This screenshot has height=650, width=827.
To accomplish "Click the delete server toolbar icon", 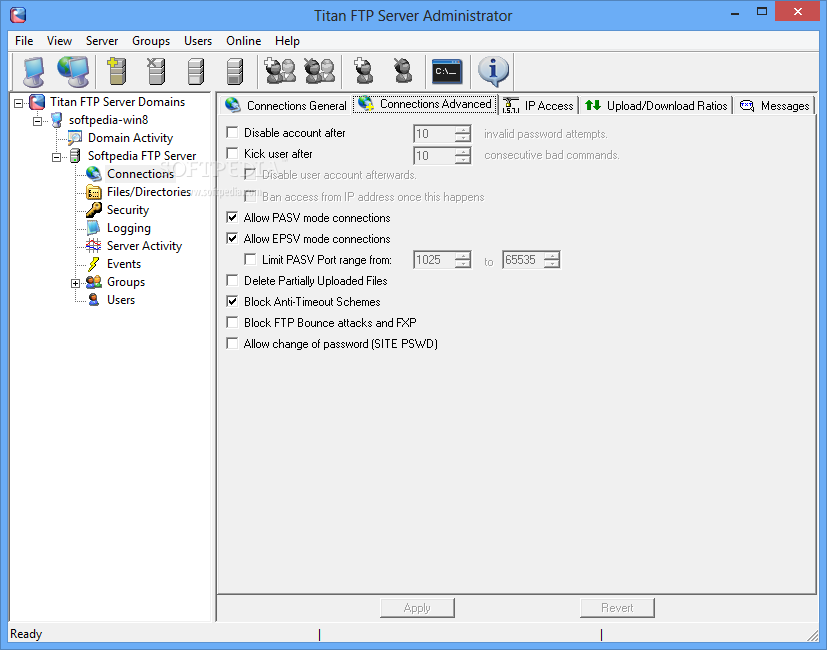I will coord(156,71).
